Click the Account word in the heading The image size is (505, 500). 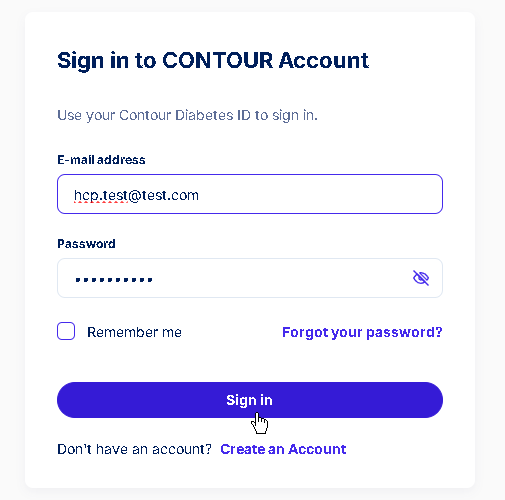[x=324, y=60]
